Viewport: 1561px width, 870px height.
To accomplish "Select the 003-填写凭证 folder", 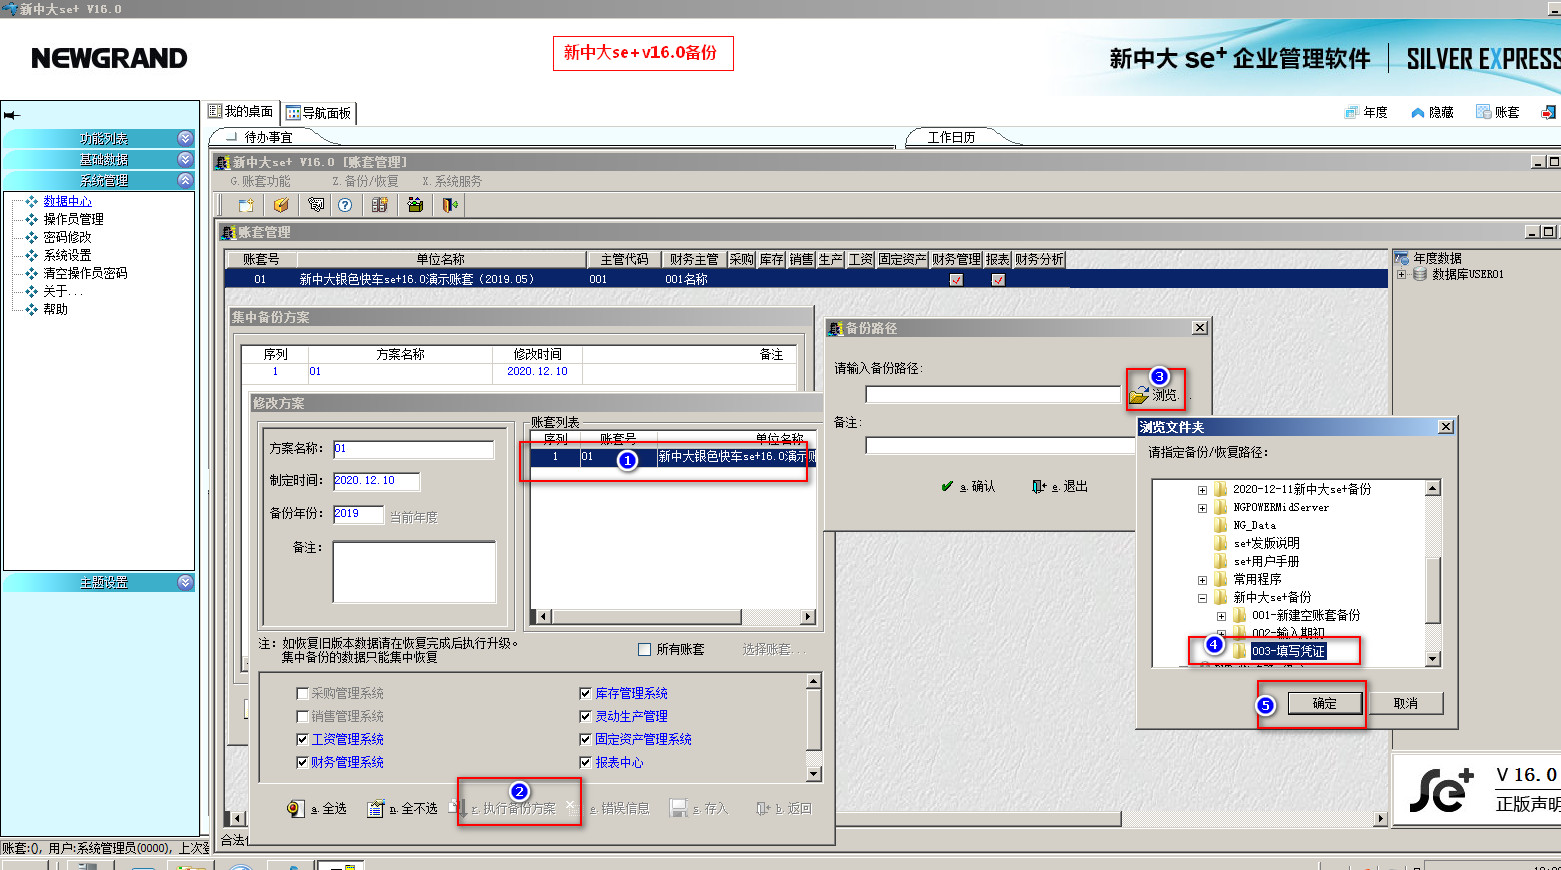I will pyautogui.click(x=1288, y=651).
